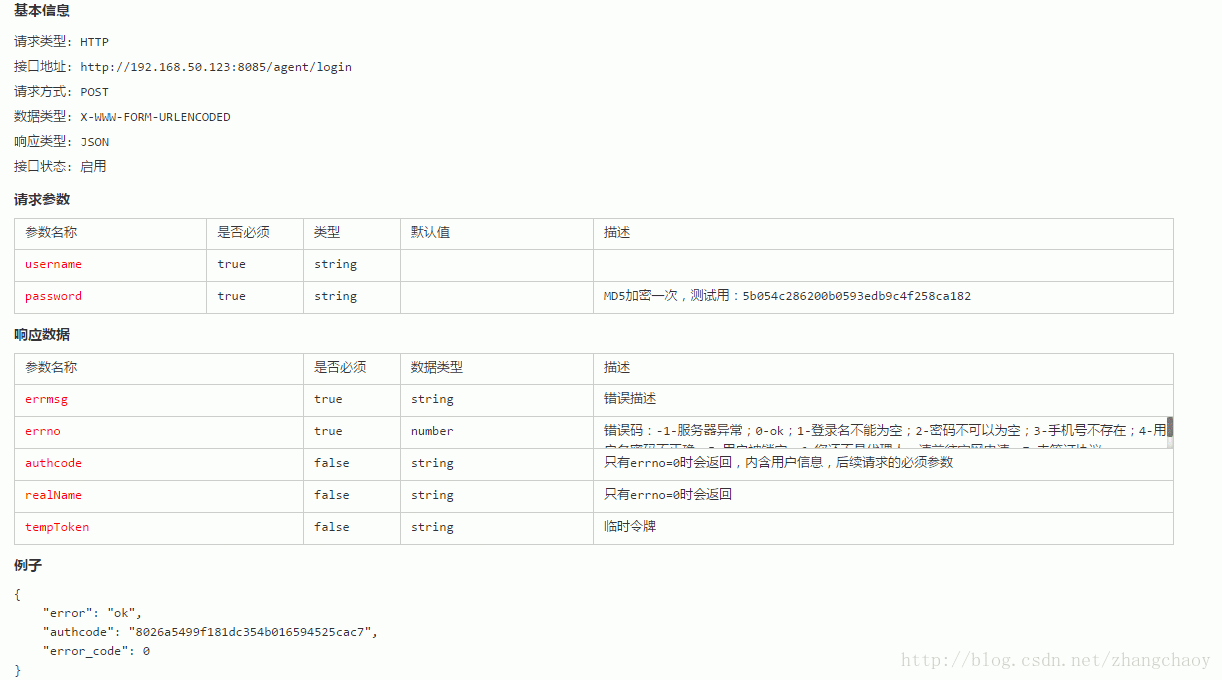This screenshot has width=1222, height=680.
Task: Select the X-WWW-FORM-URLENCODED data type text
Action: (x=155, y=116)
